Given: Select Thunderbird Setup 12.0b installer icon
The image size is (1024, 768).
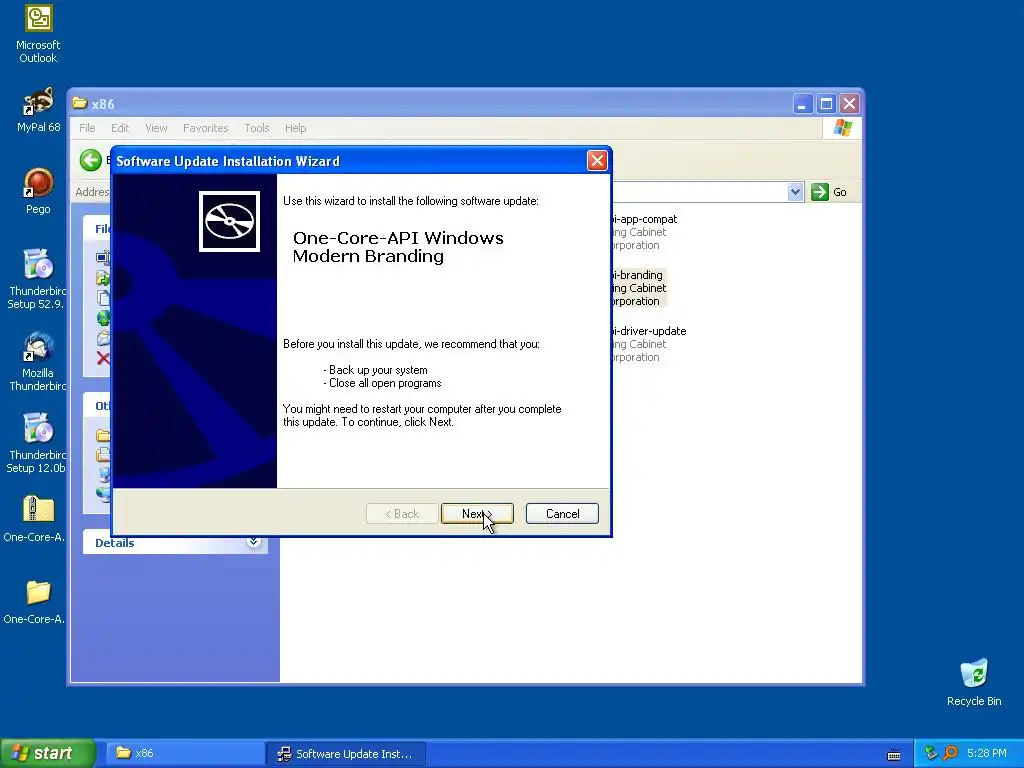Looking at the screenshot, I should coord(37,443).
